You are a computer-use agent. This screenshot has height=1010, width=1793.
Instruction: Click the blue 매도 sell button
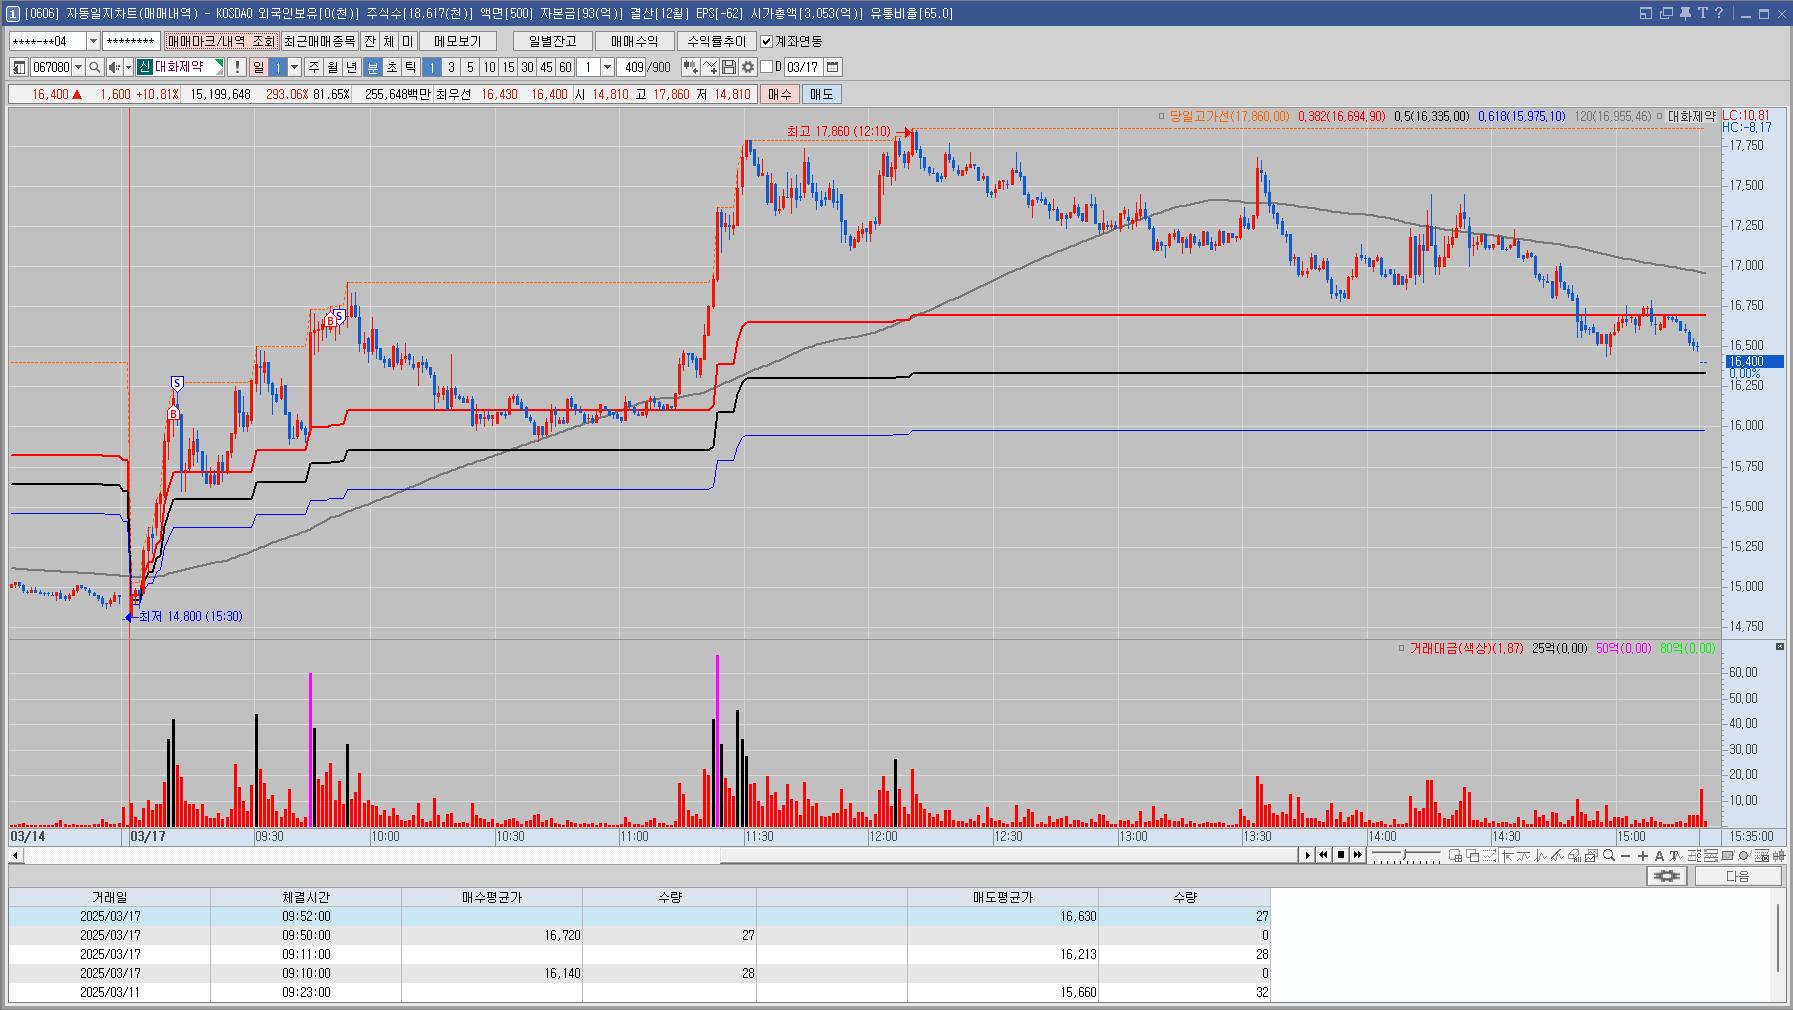821,94
